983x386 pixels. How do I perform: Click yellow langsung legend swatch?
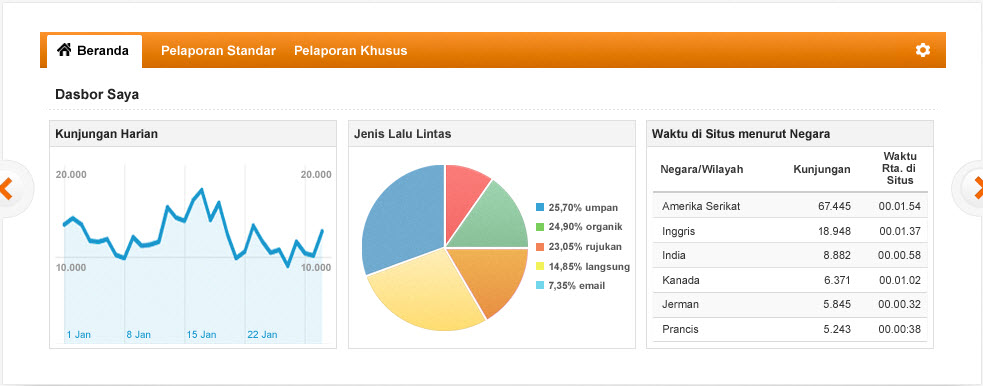540,266
